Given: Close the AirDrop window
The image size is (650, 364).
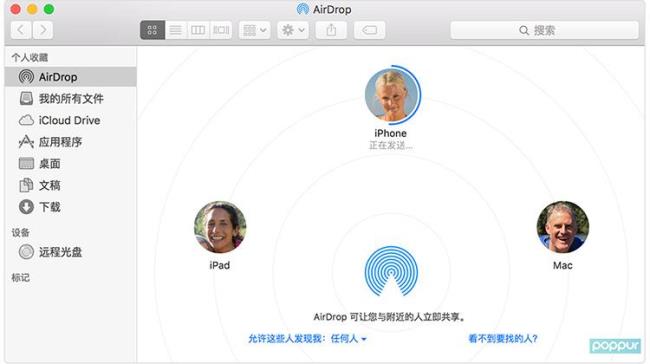Looking at the screenshot, I should (16, 9).
